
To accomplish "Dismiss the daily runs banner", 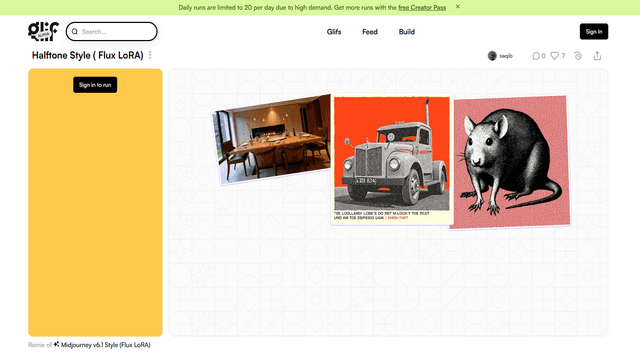I will click(x=458, y=7).
